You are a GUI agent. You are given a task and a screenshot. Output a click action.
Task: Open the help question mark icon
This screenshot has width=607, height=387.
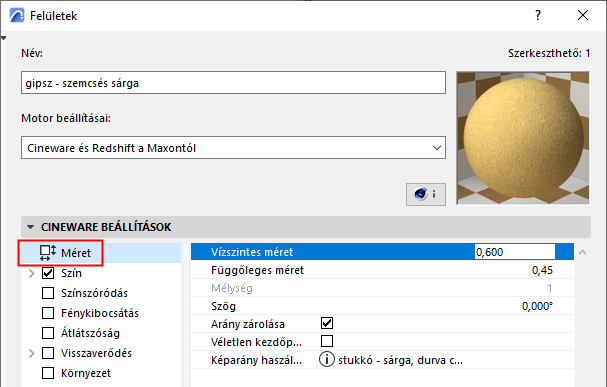pyautogui.click(x=538, y=15)
